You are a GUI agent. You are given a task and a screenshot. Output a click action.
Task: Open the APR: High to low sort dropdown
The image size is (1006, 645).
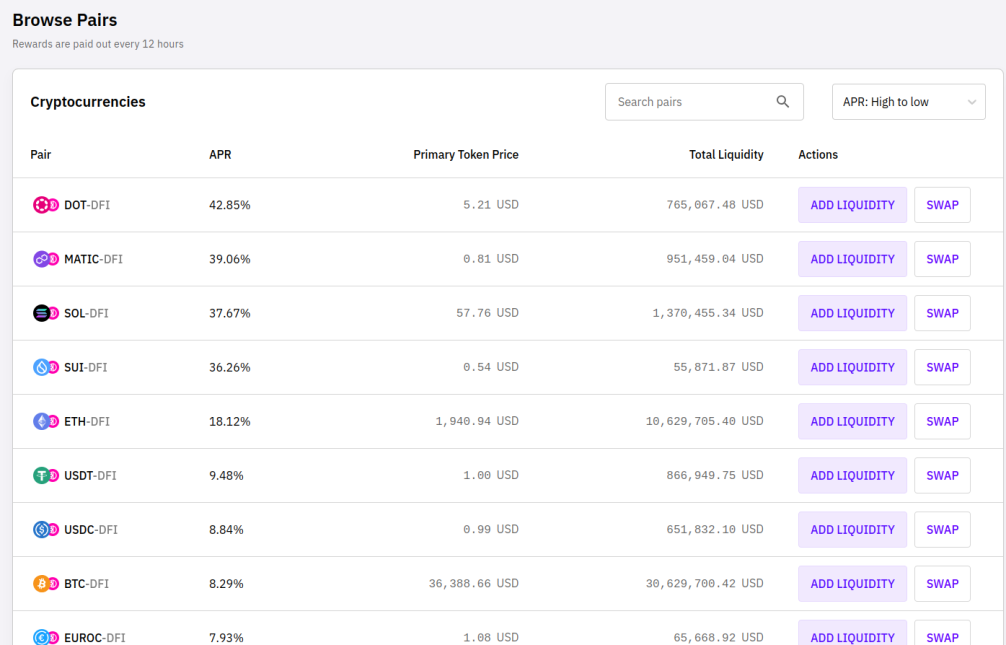pos(908,101)
